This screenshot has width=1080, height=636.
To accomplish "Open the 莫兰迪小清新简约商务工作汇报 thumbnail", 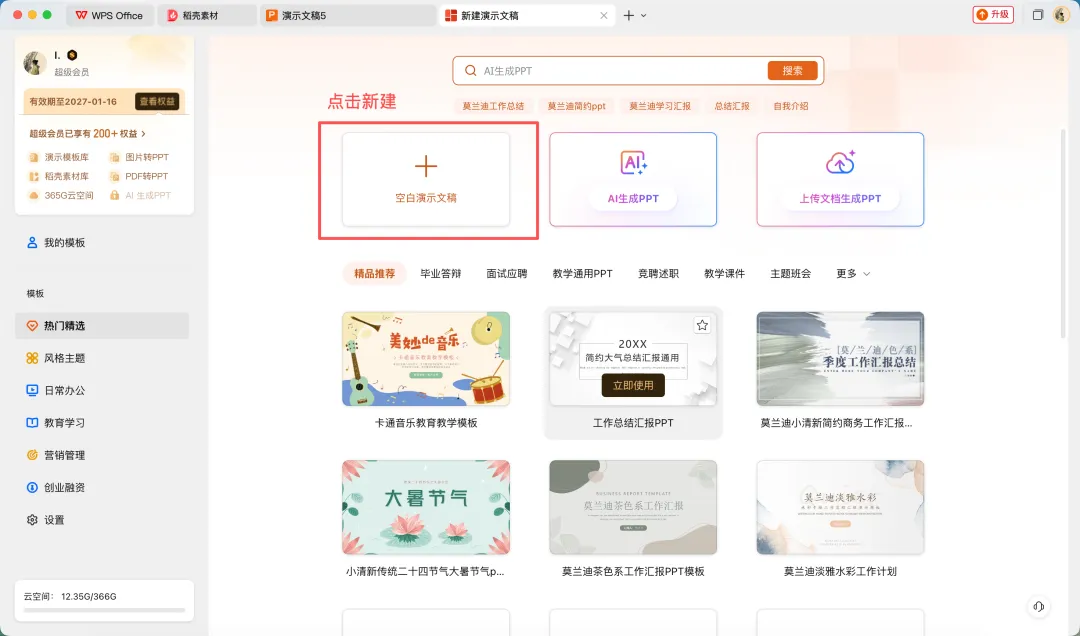I will pos(840,358).
